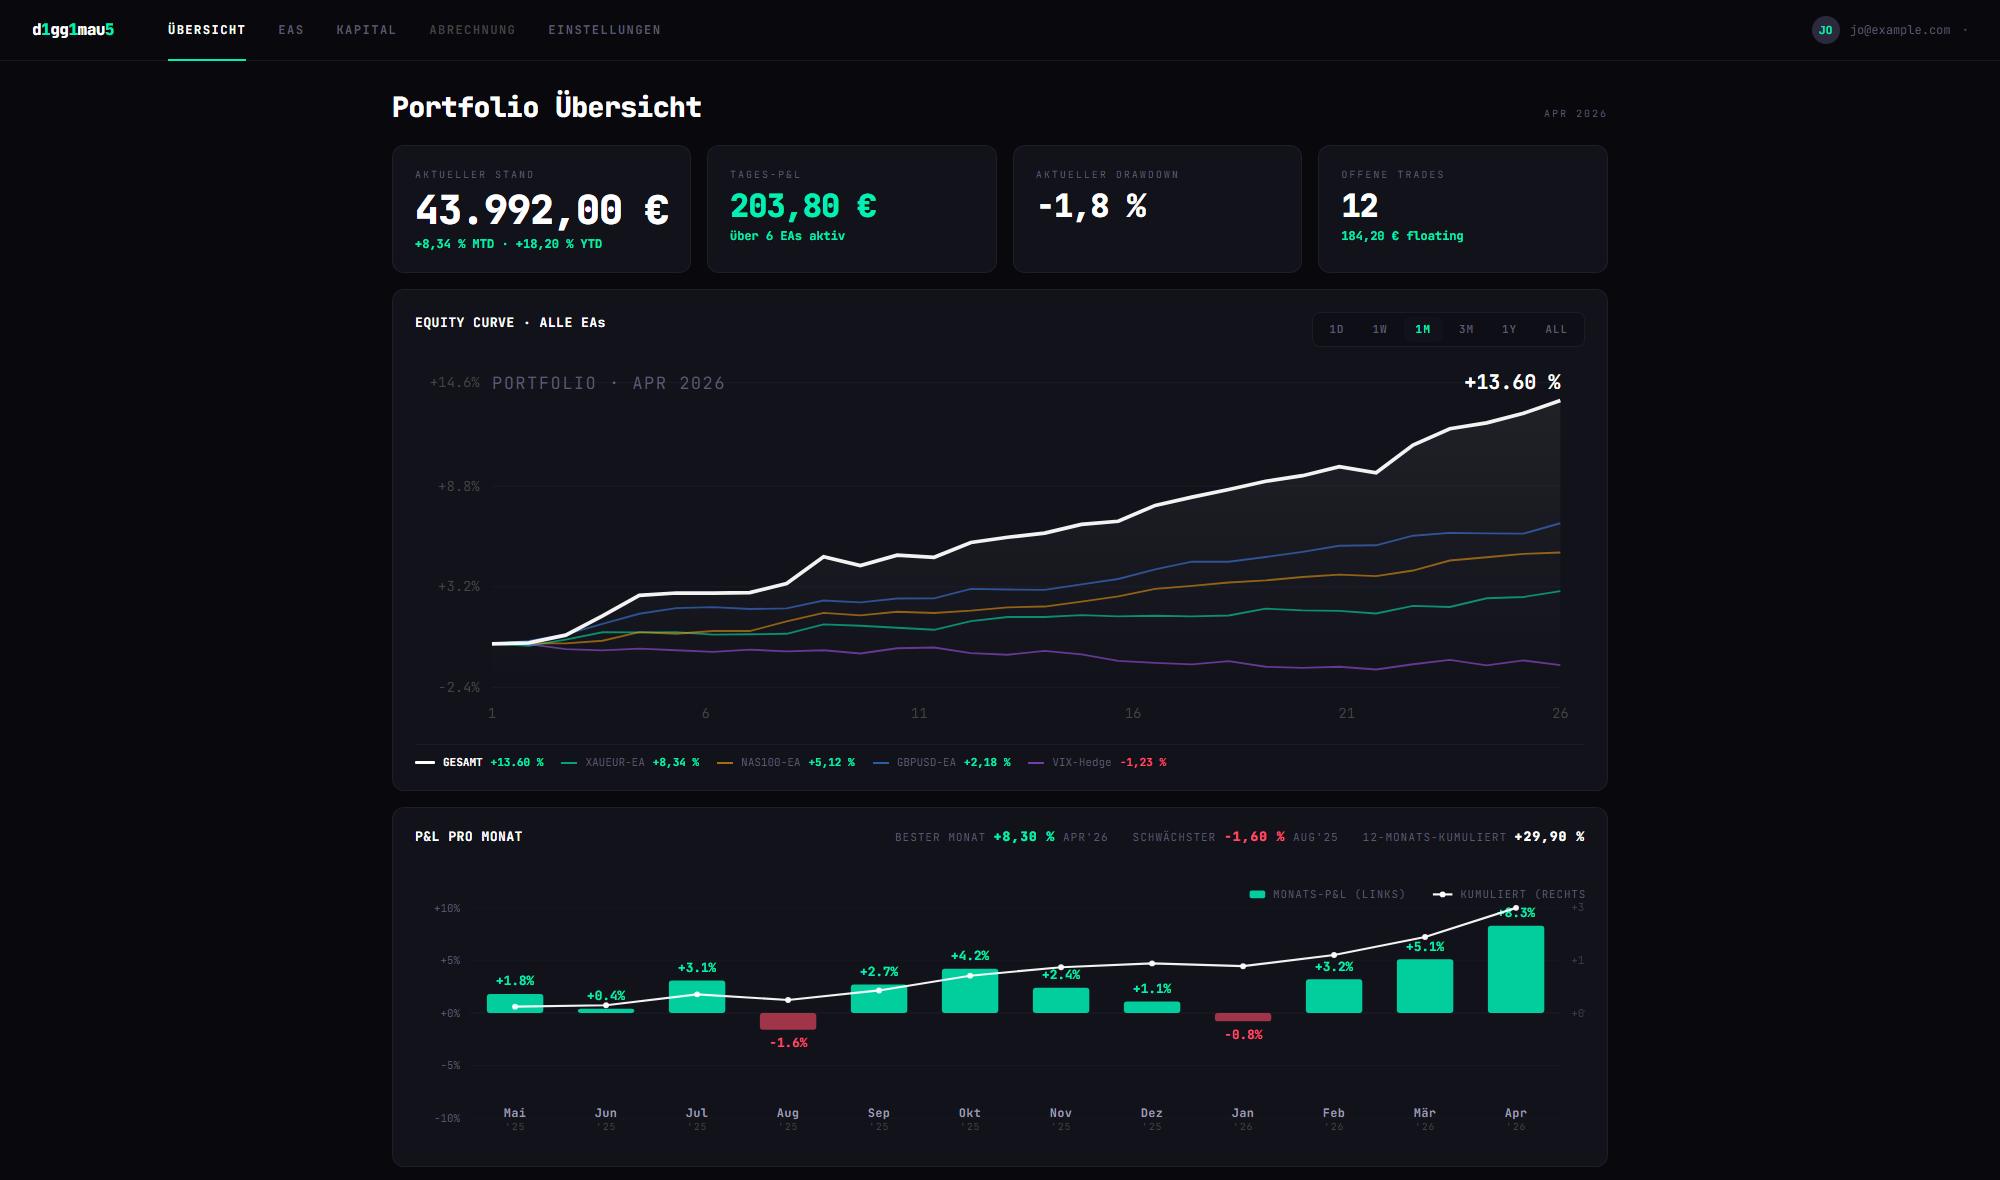Click the Jun '25 monthly bar
This screenshot has width=2000, height=1180.
tap(606, 1011)
